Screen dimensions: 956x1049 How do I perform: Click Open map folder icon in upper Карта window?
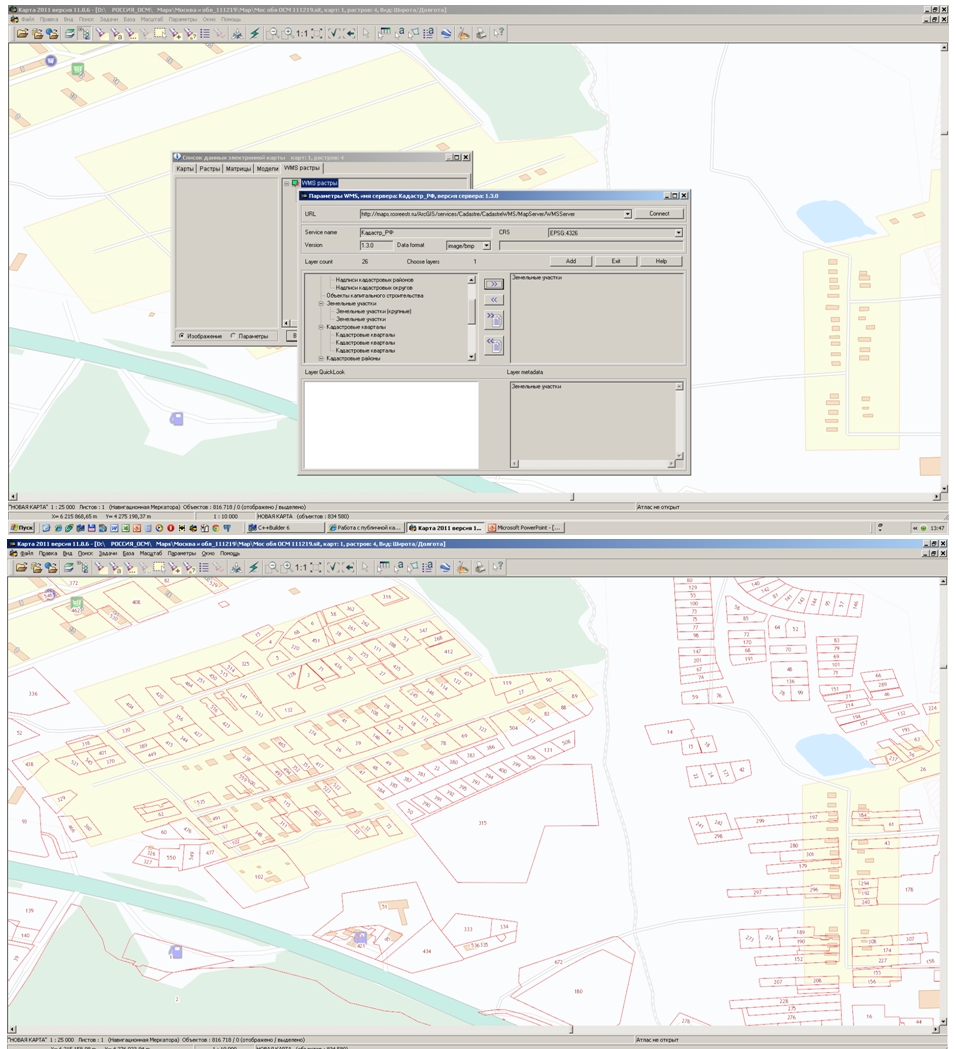(x=22, y=33)
